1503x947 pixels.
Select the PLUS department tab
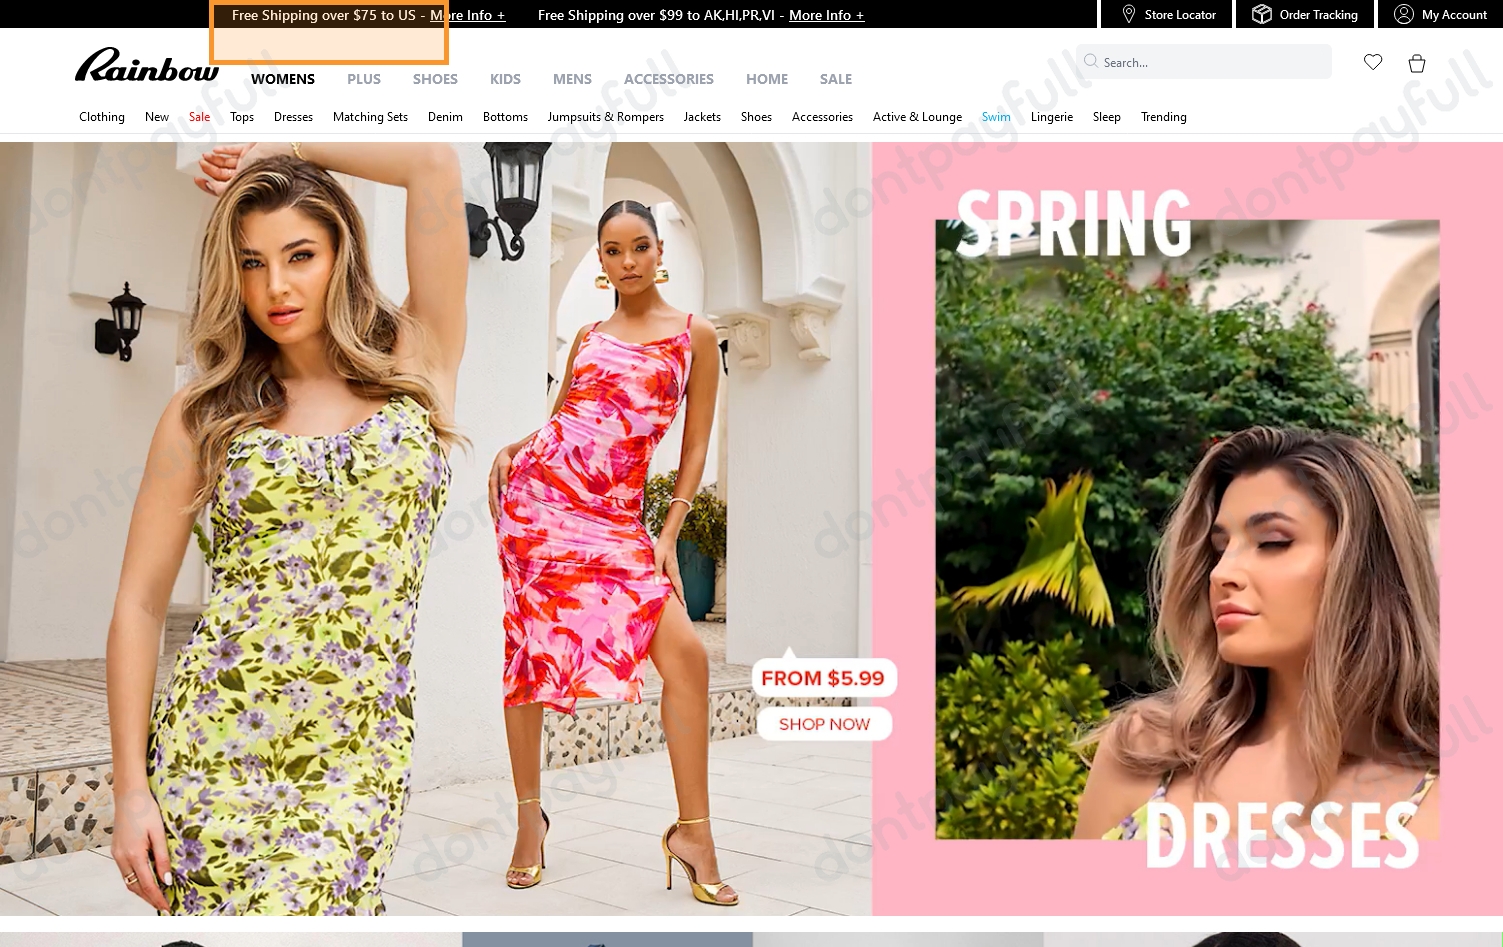pyautogui.click(x=364, y=79)
